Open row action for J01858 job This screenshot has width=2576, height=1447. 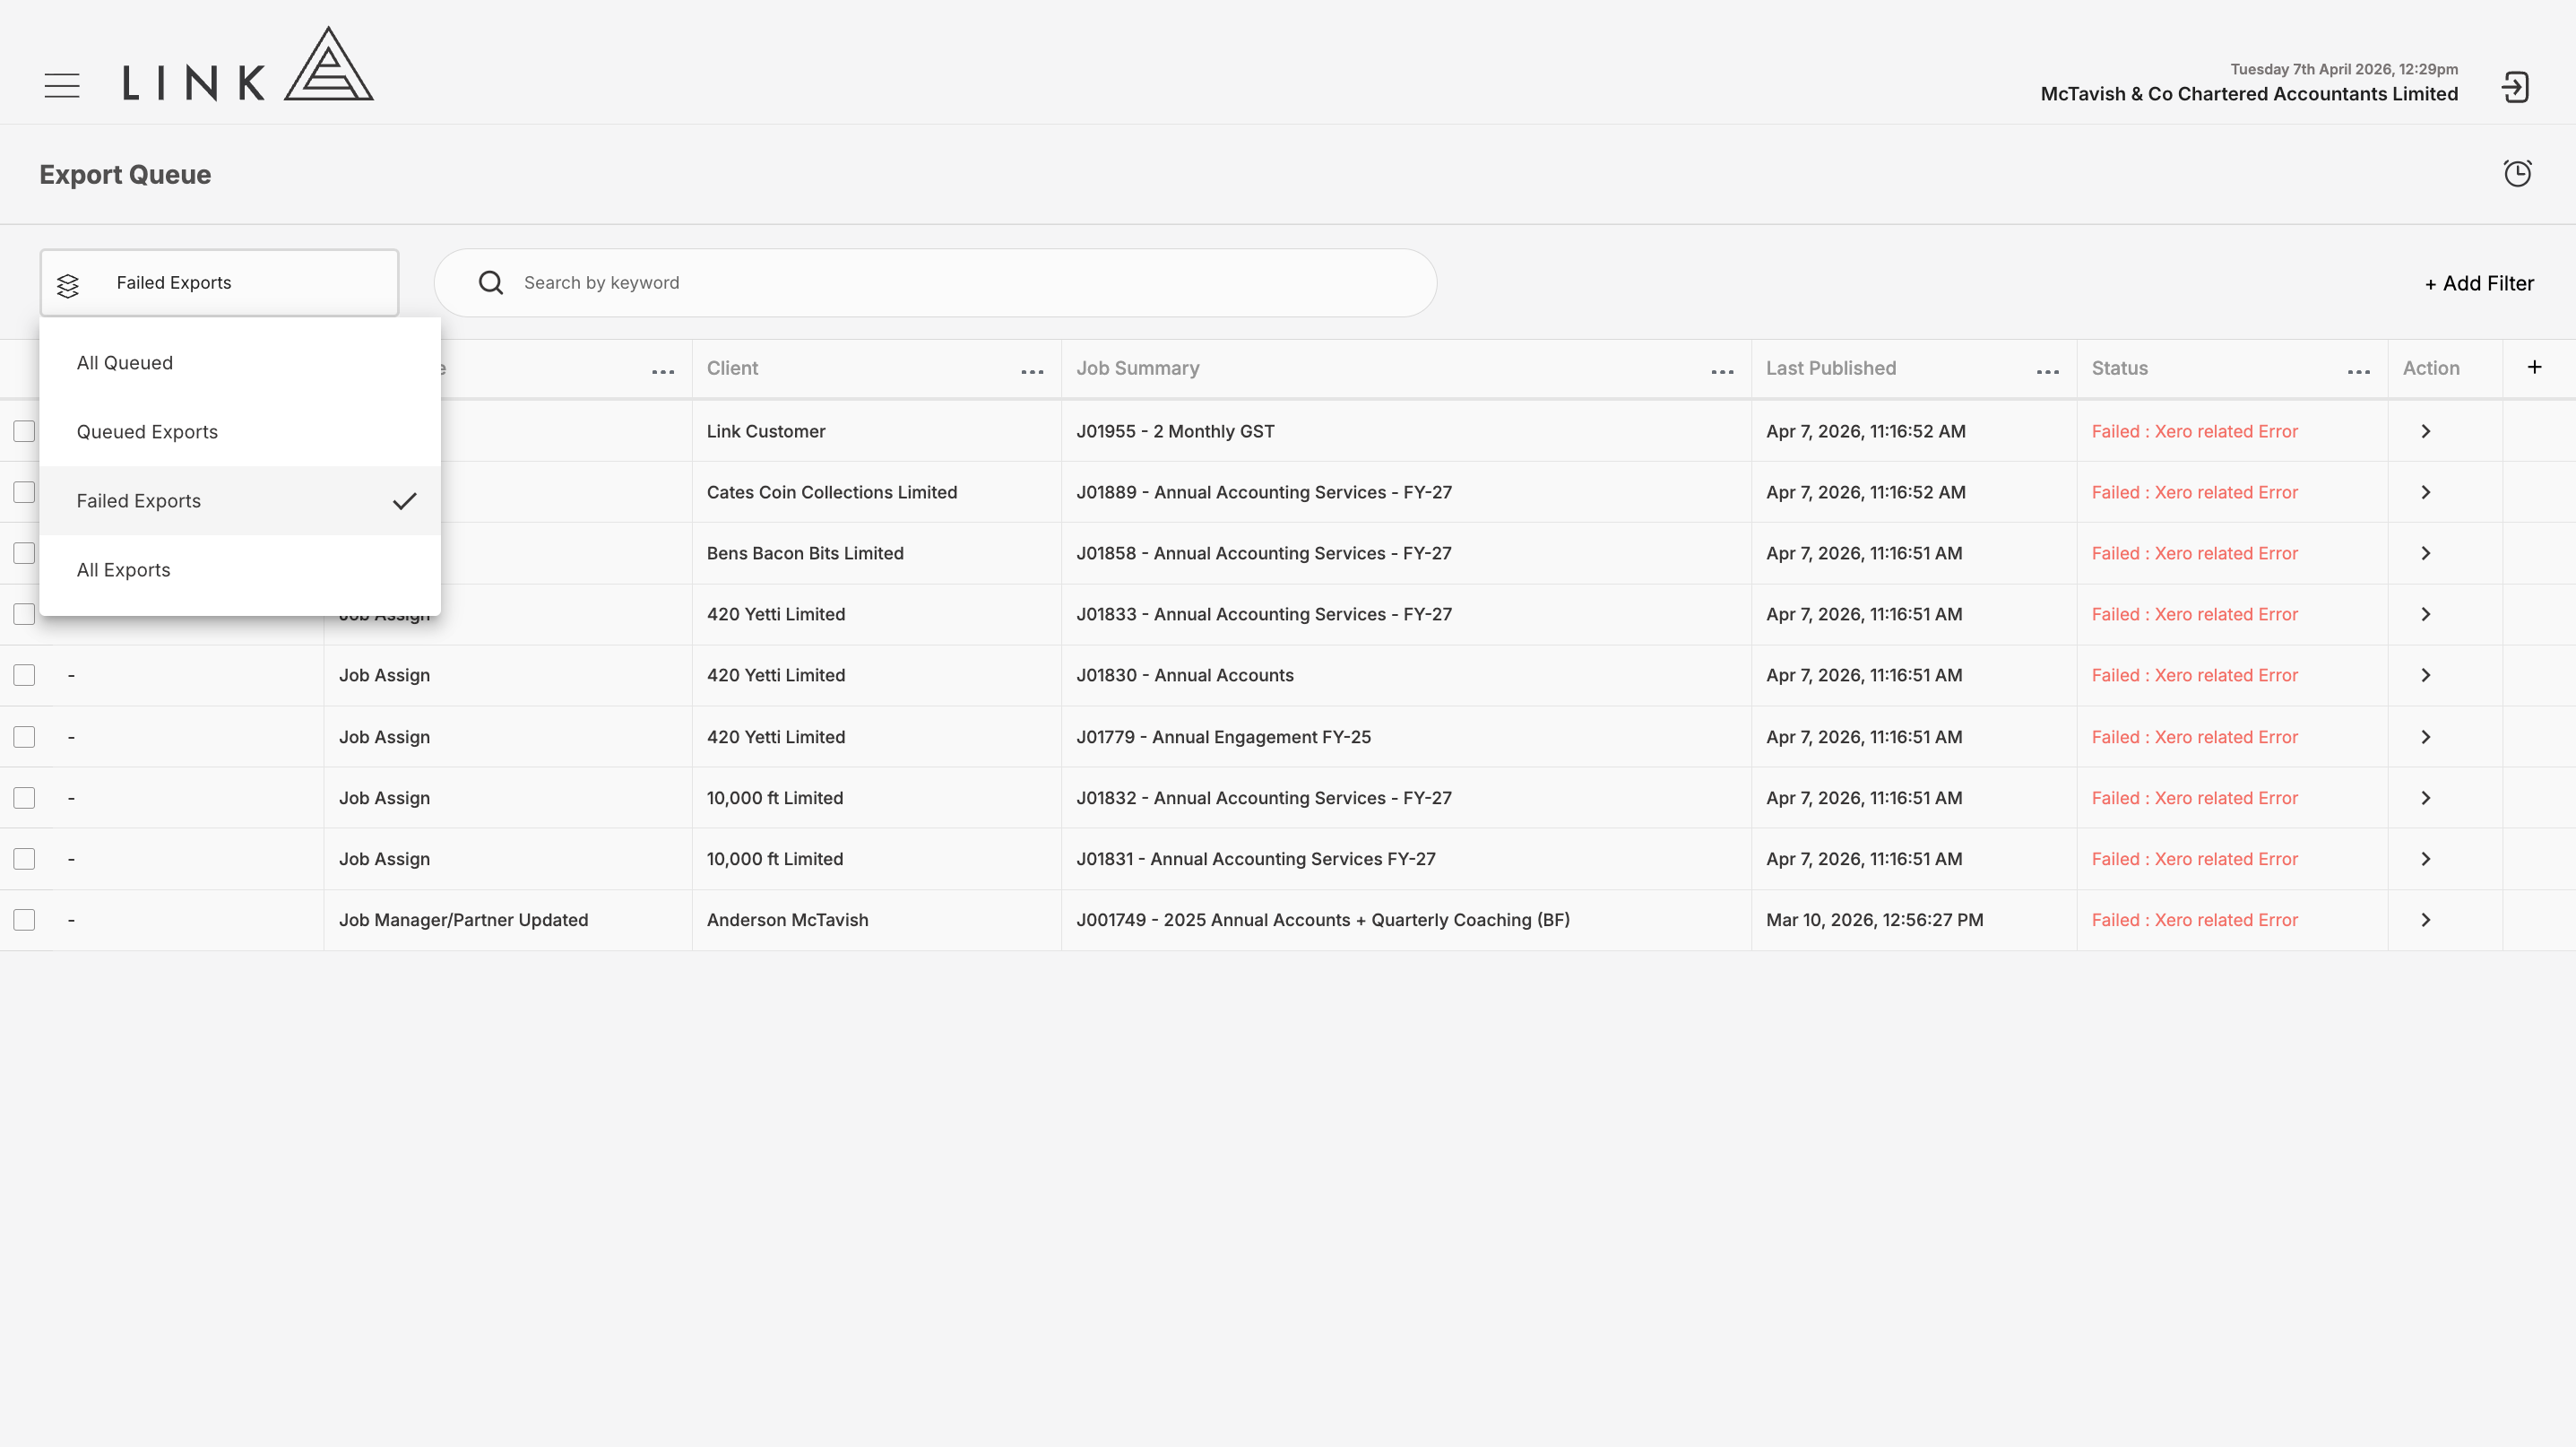coord(2425,553)
